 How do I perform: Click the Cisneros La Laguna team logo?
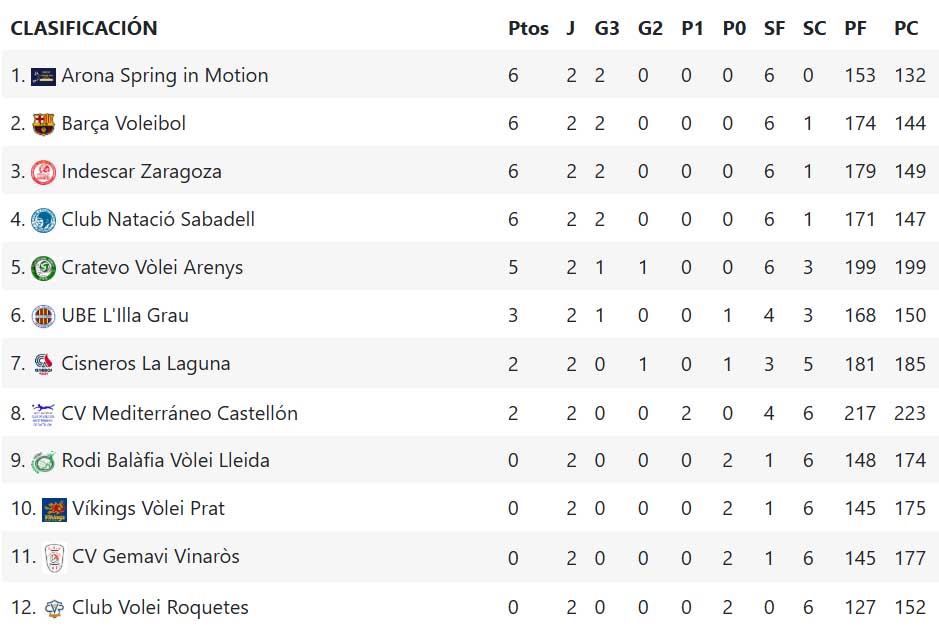tap(43, 364)
